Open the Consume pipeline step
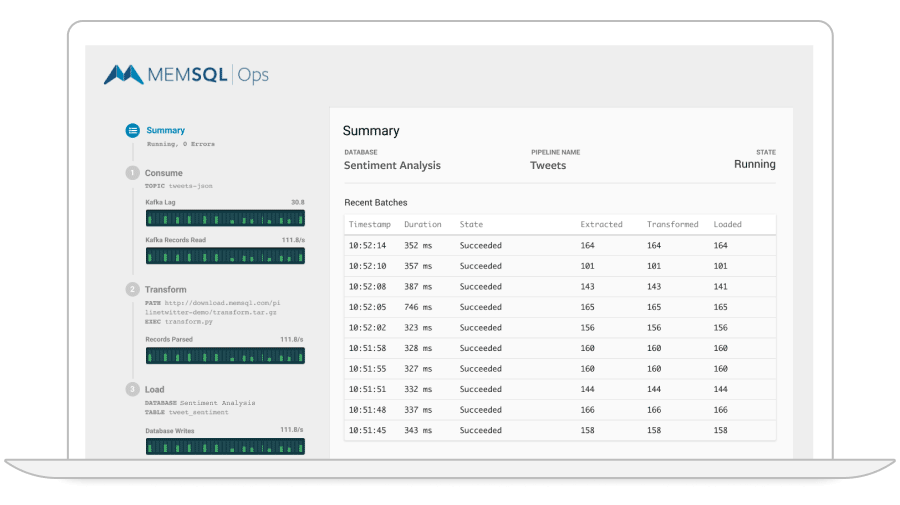This screenshot has height=505, width=900. (164, 173)
